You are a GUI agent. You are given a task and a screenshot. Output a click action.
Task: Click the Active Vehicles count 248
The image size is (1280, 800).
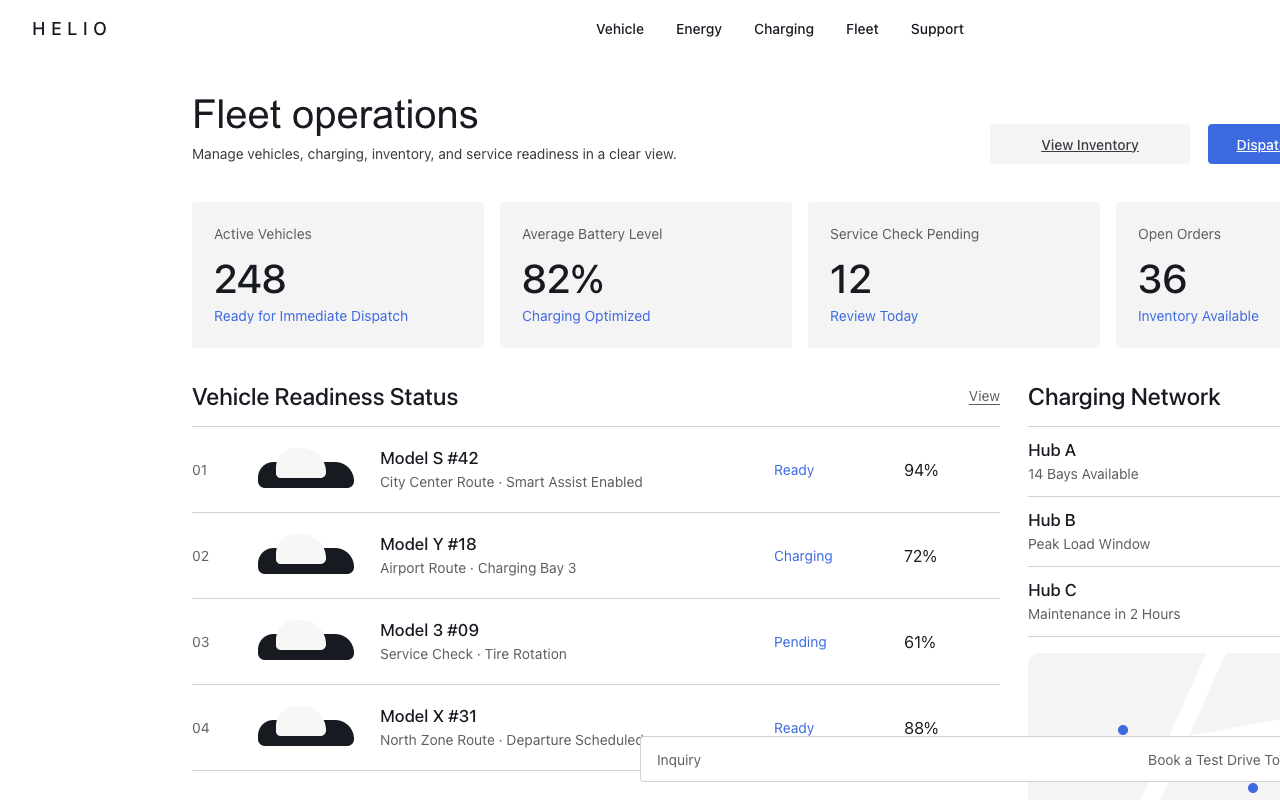pyautogui.click(x=250, y=279)
